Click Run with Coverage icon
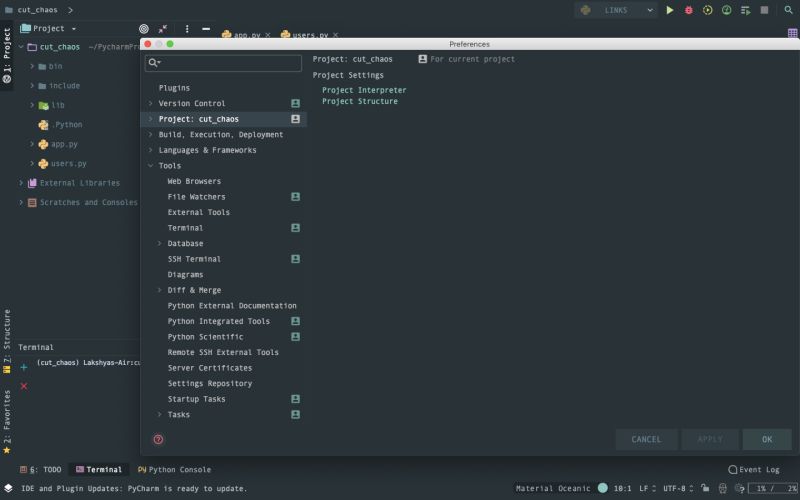 click(707, 10)
